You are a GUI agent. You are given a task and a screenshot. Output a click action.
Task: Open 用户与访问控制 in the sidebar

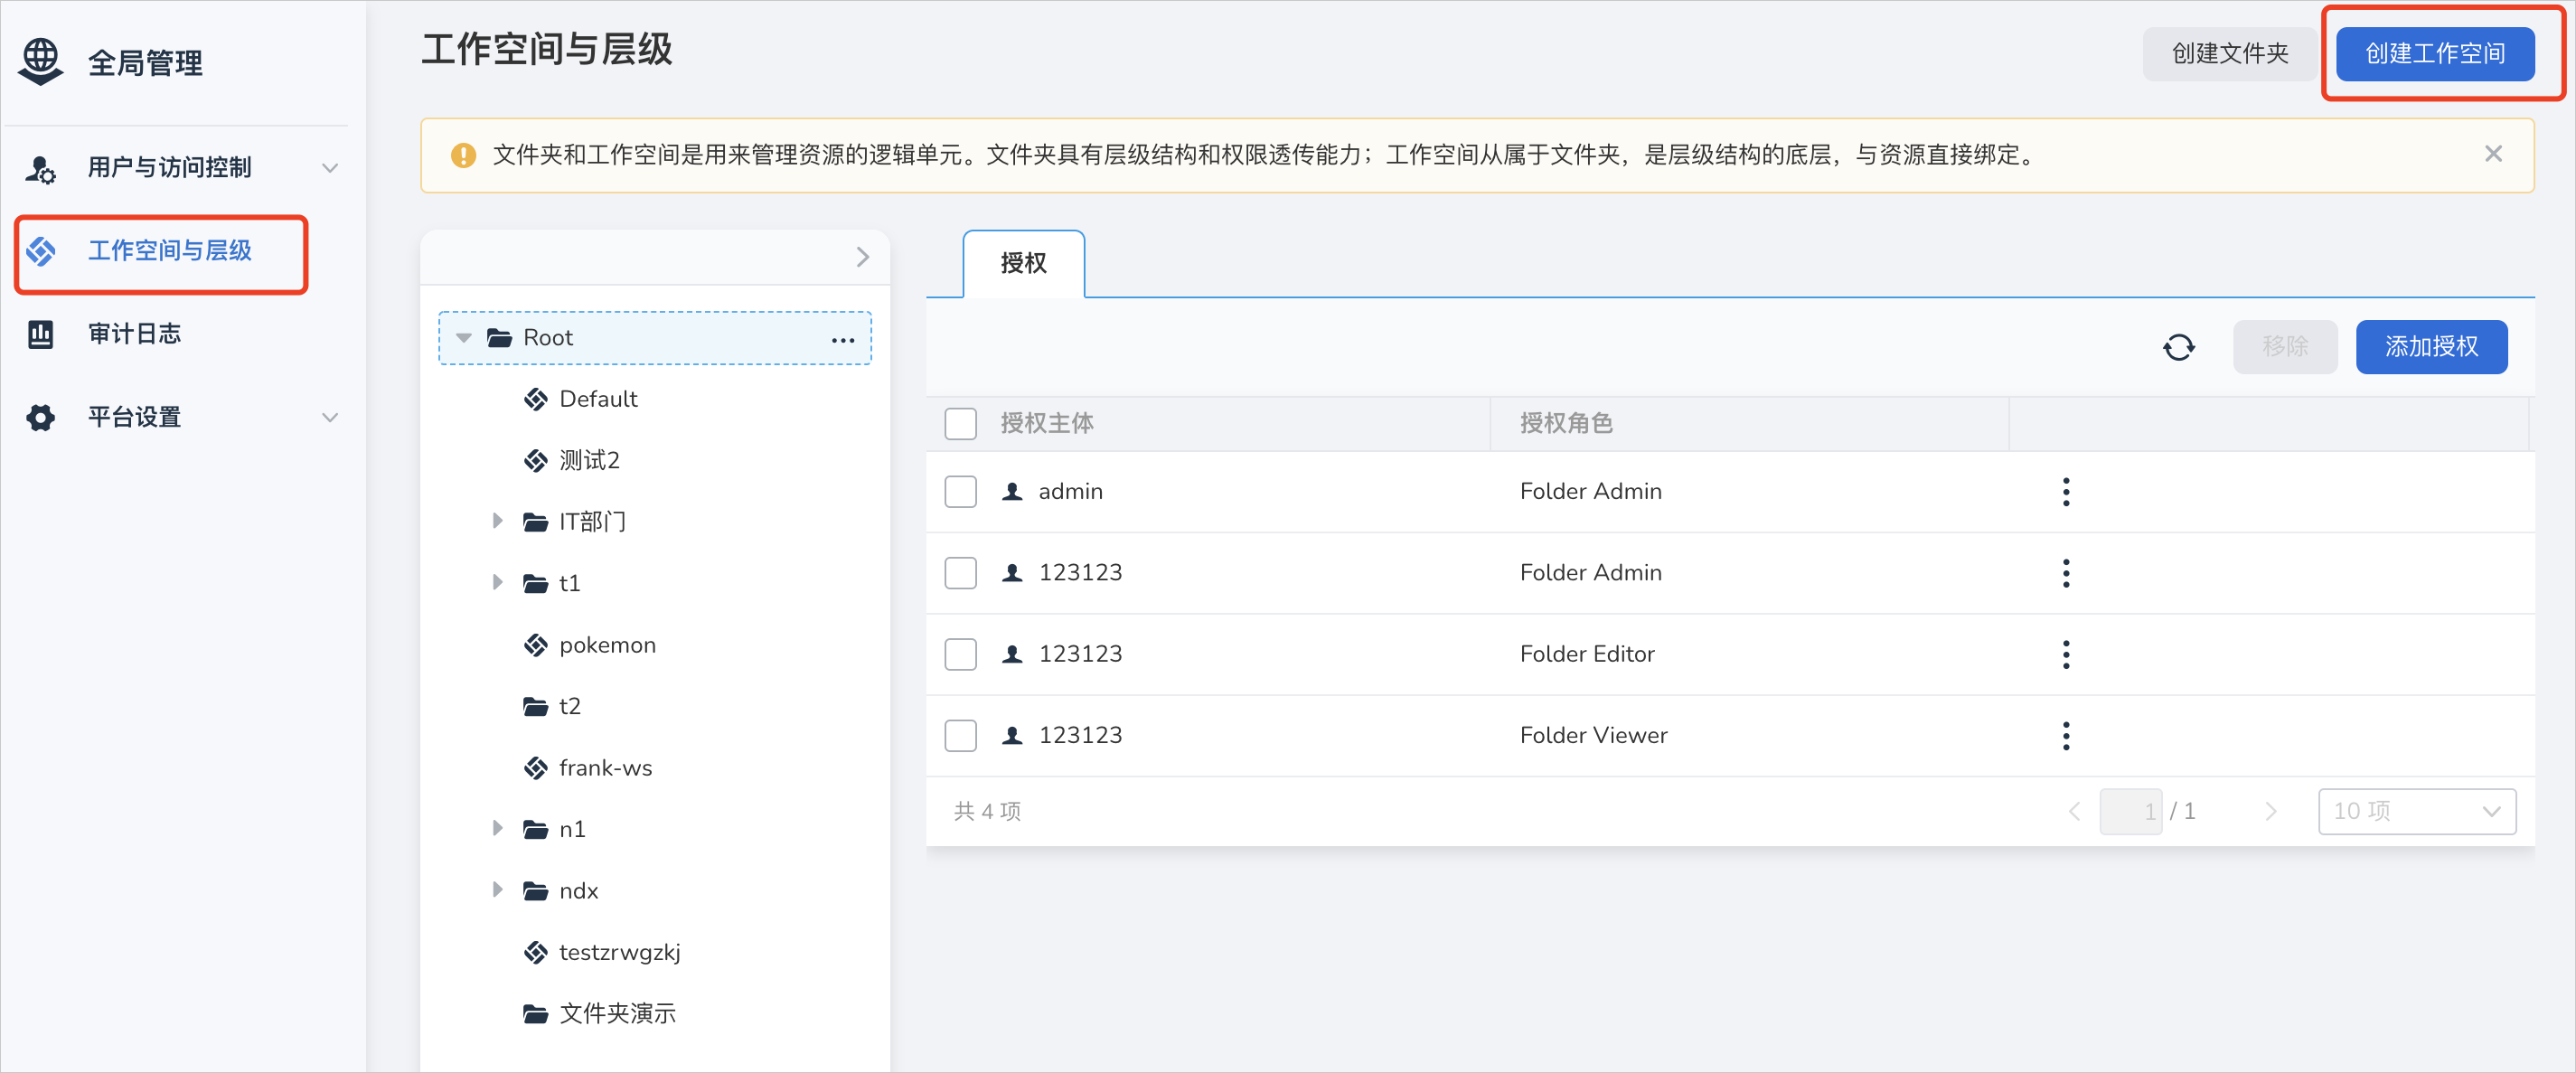pos(169,168)
